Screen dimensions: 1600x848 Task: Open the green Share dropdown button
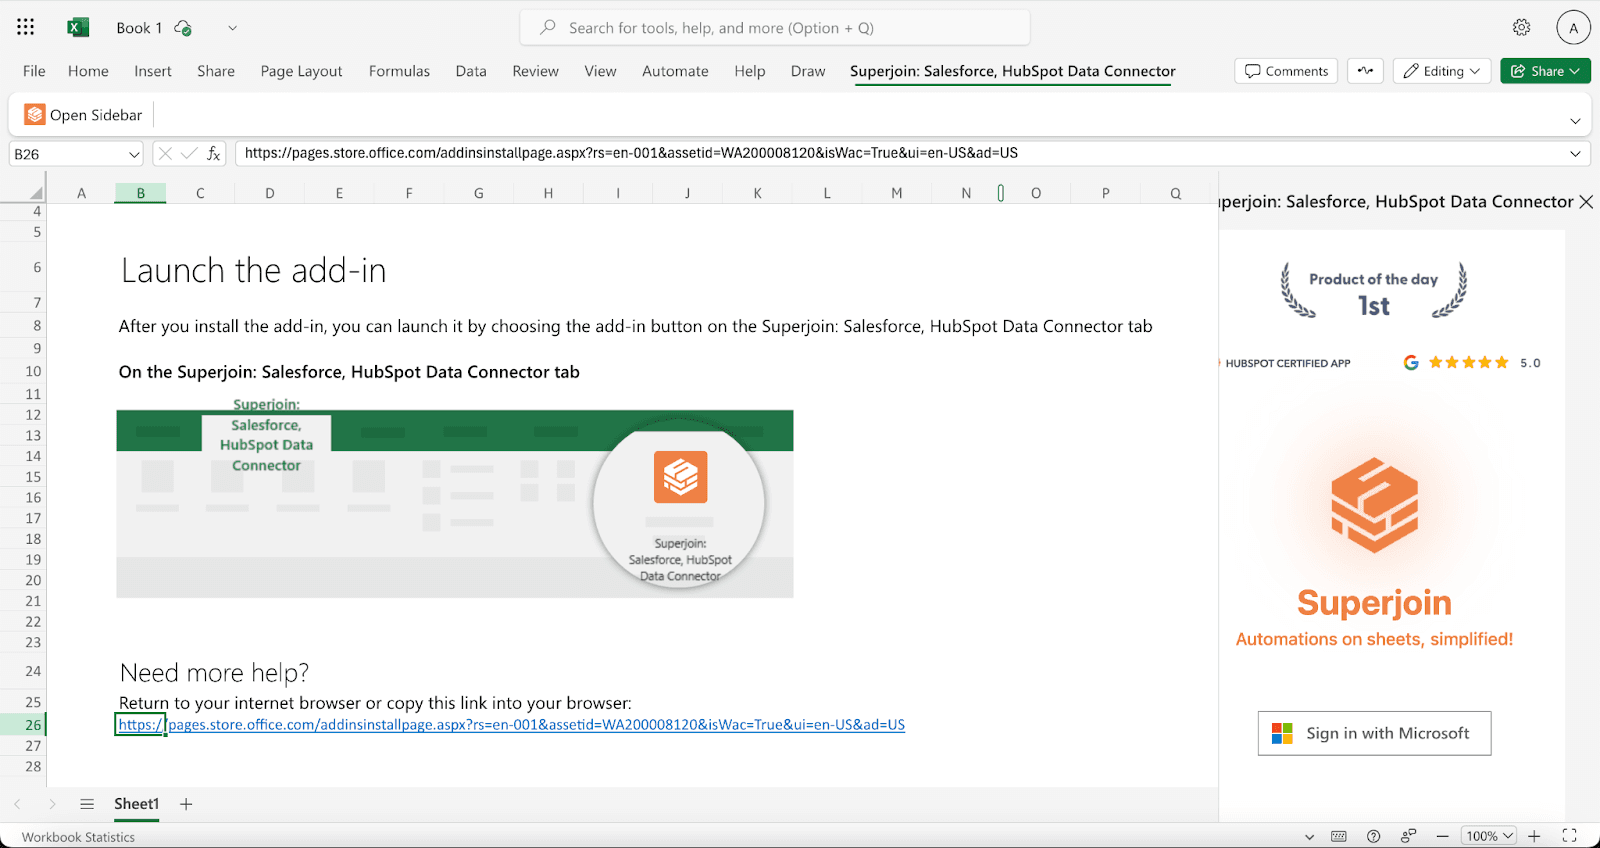(x=1545, y=71)
